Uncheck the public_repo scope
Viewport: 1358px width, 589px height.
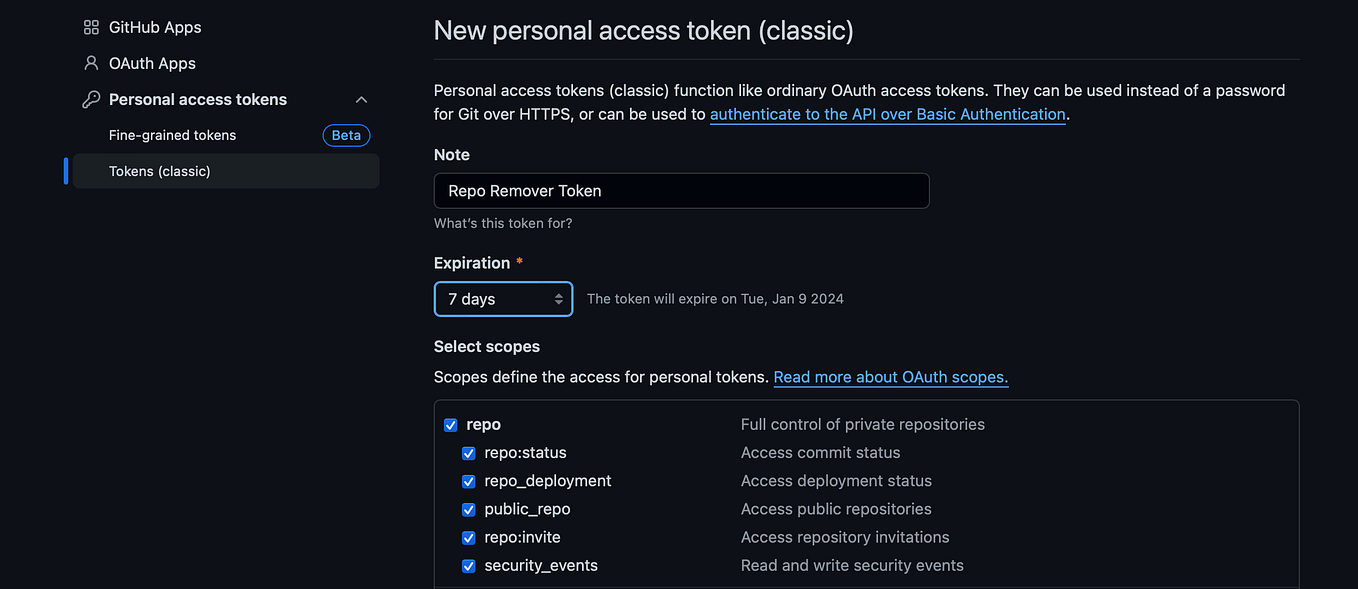[x=468, y=509]
